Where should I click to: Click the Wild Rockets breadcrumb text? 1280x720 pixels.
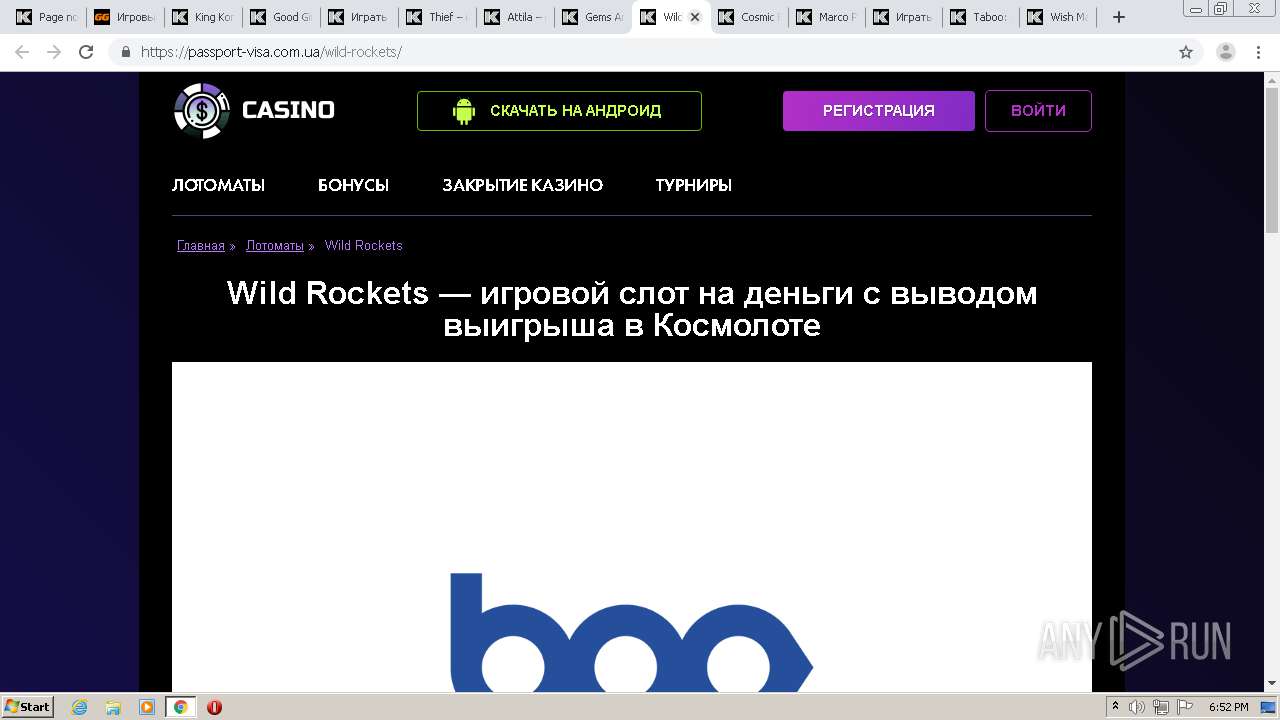pos(364,245)
